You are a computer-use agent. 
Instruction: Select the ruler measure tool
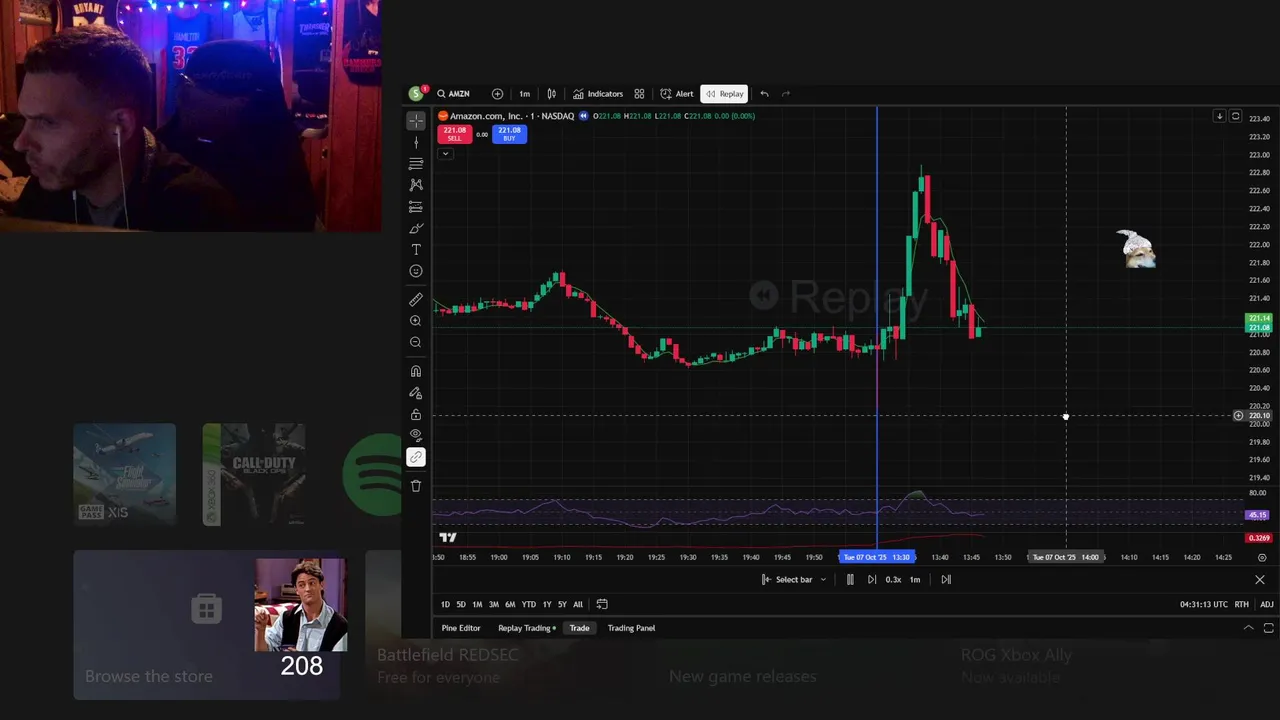point(416,299)
